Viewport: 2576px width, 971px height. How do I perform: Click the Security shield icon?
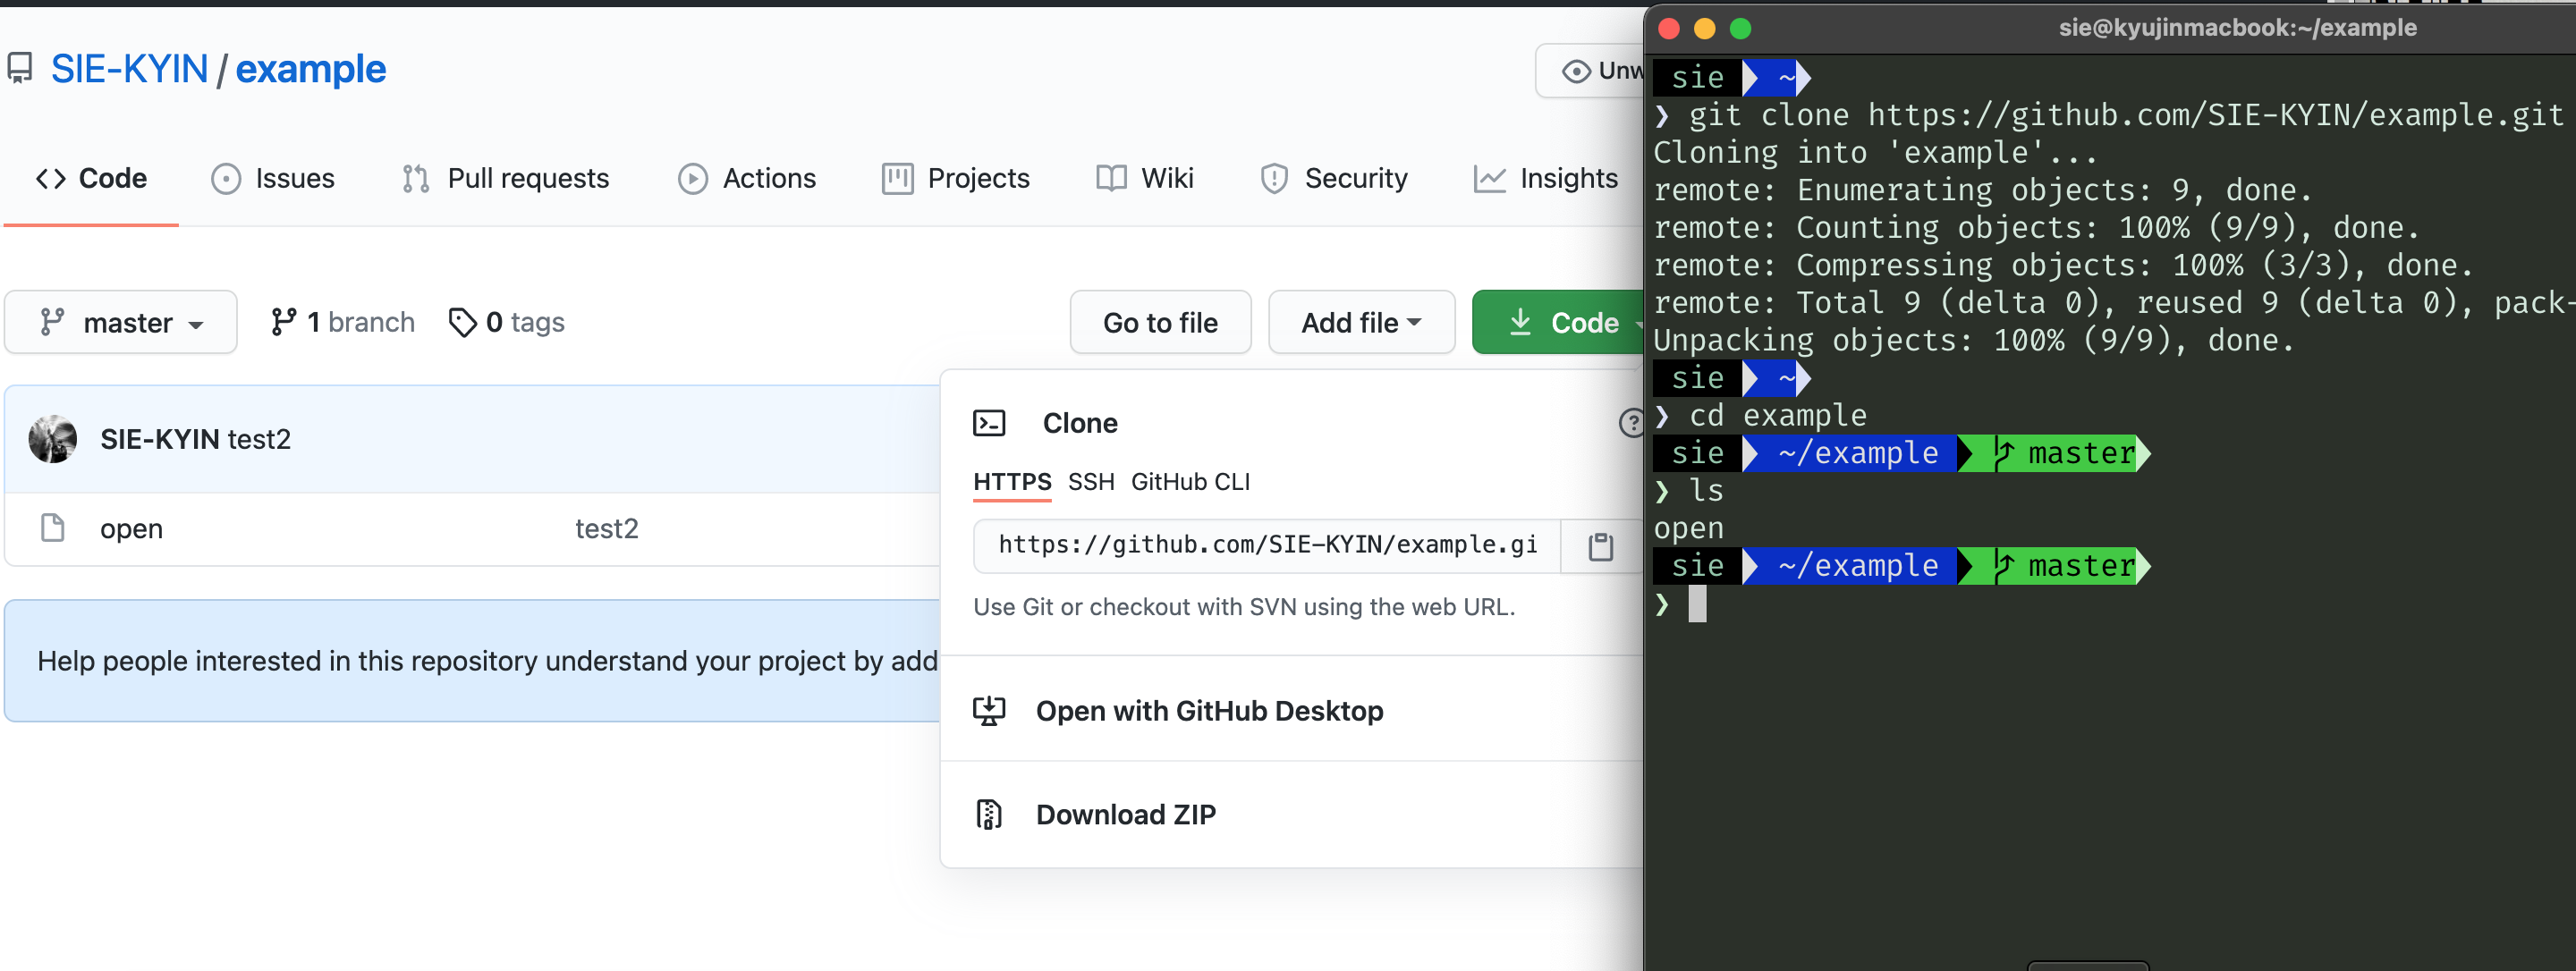pos(1274,179)
